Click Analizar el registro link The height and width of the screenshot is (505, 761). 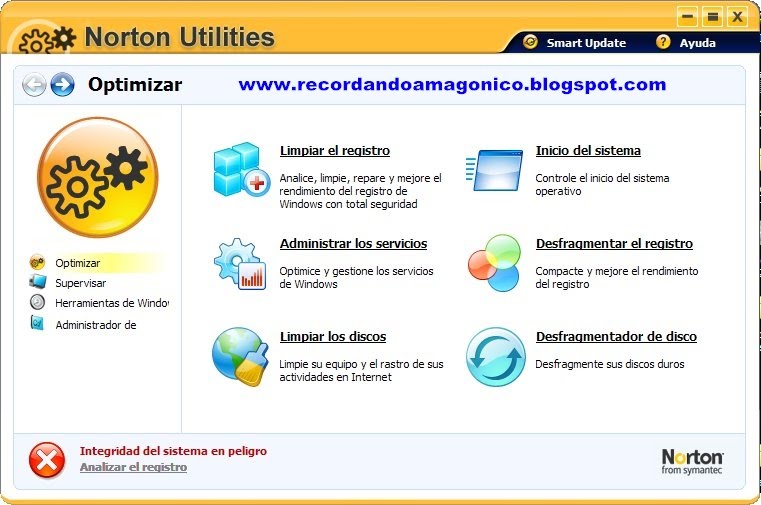133,467
